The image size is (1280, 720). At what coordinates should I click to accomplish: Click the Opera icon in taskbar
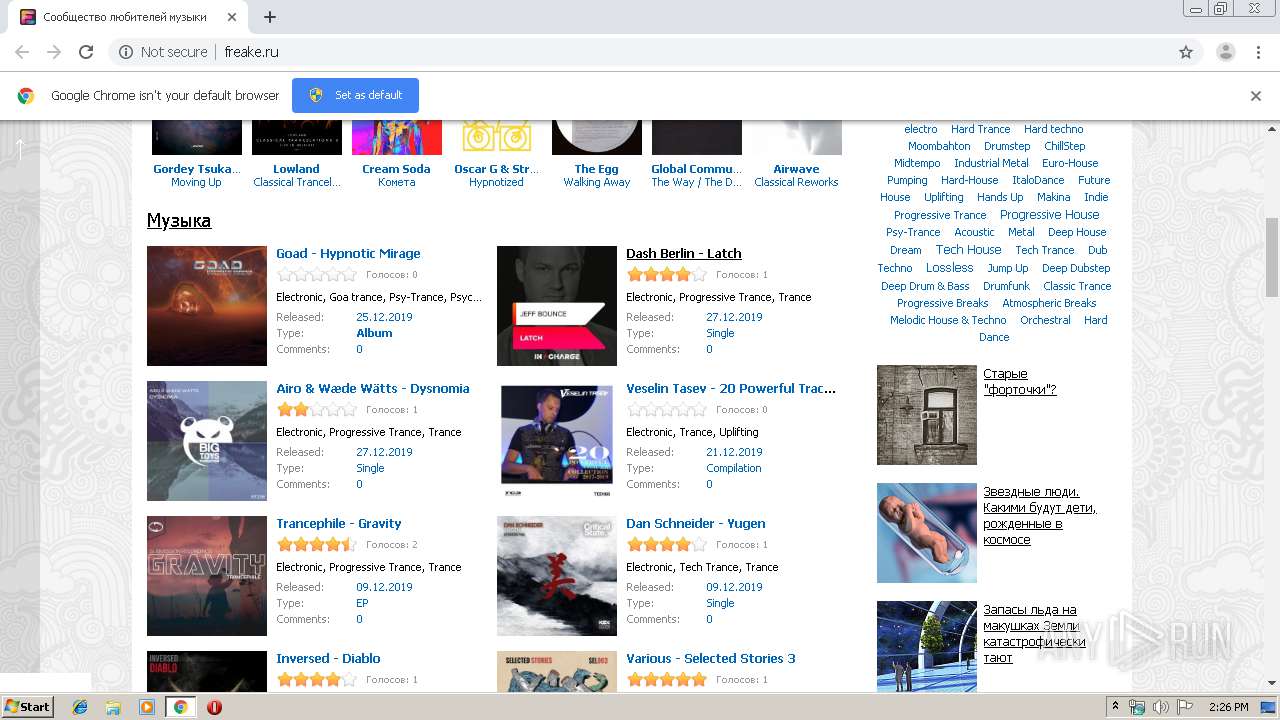[x=214, y=707]
